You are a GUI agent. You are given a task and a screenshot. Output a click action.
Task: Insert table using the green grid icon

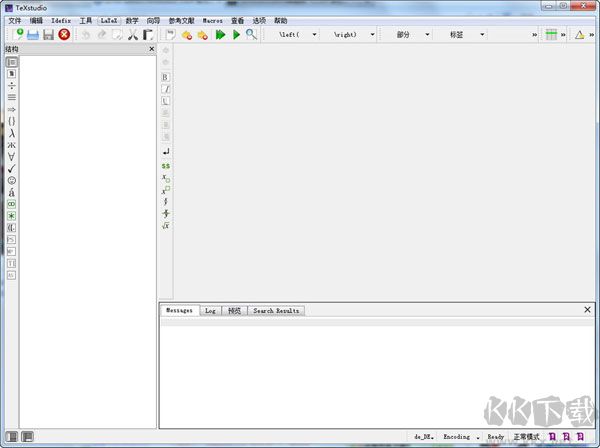click(551, 34)
